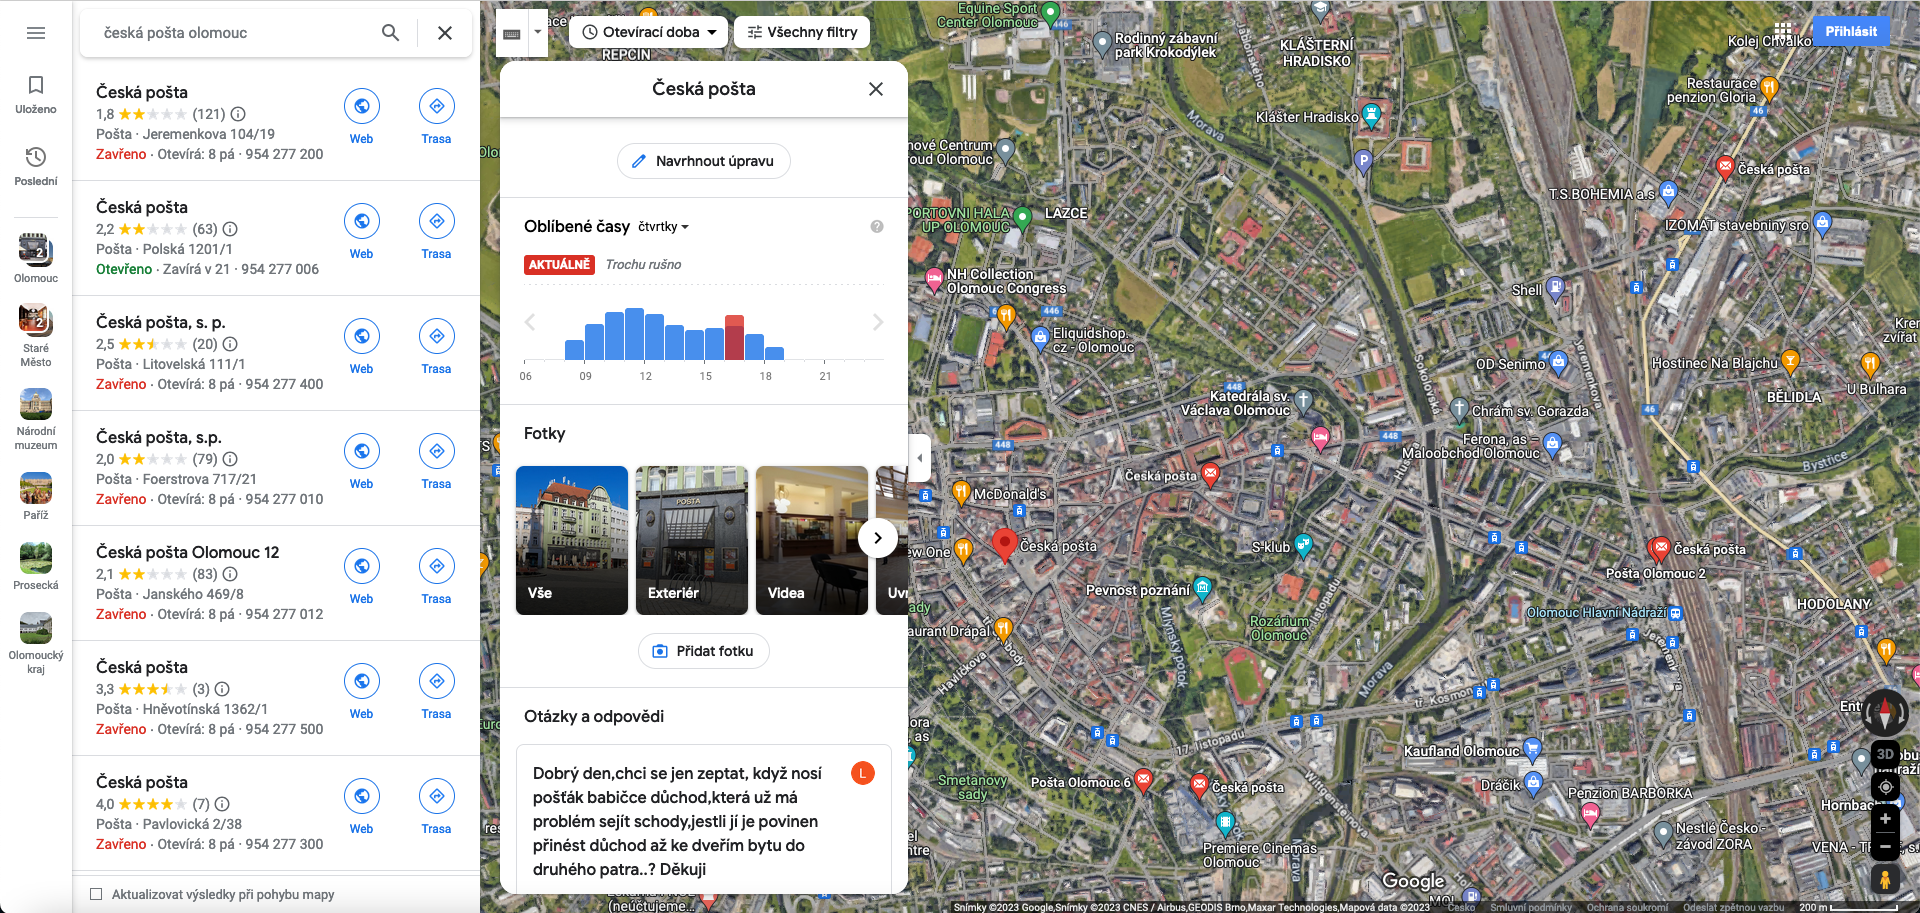Viewport: 1920px width, 913px height.
Task: Click compass to reset map orientation
Action: (1885, 711)
